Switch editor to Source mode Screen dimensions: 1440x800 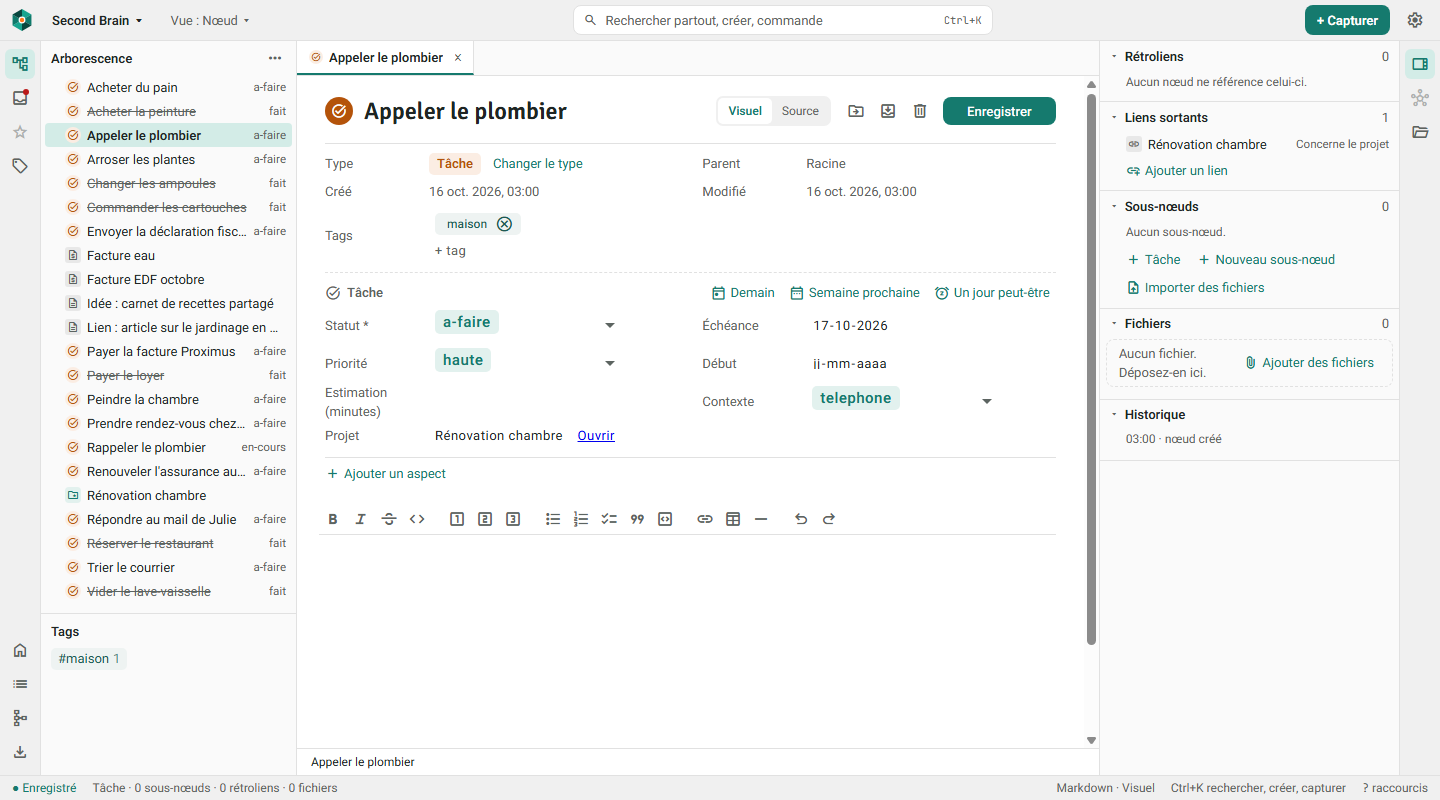[800, 111]
